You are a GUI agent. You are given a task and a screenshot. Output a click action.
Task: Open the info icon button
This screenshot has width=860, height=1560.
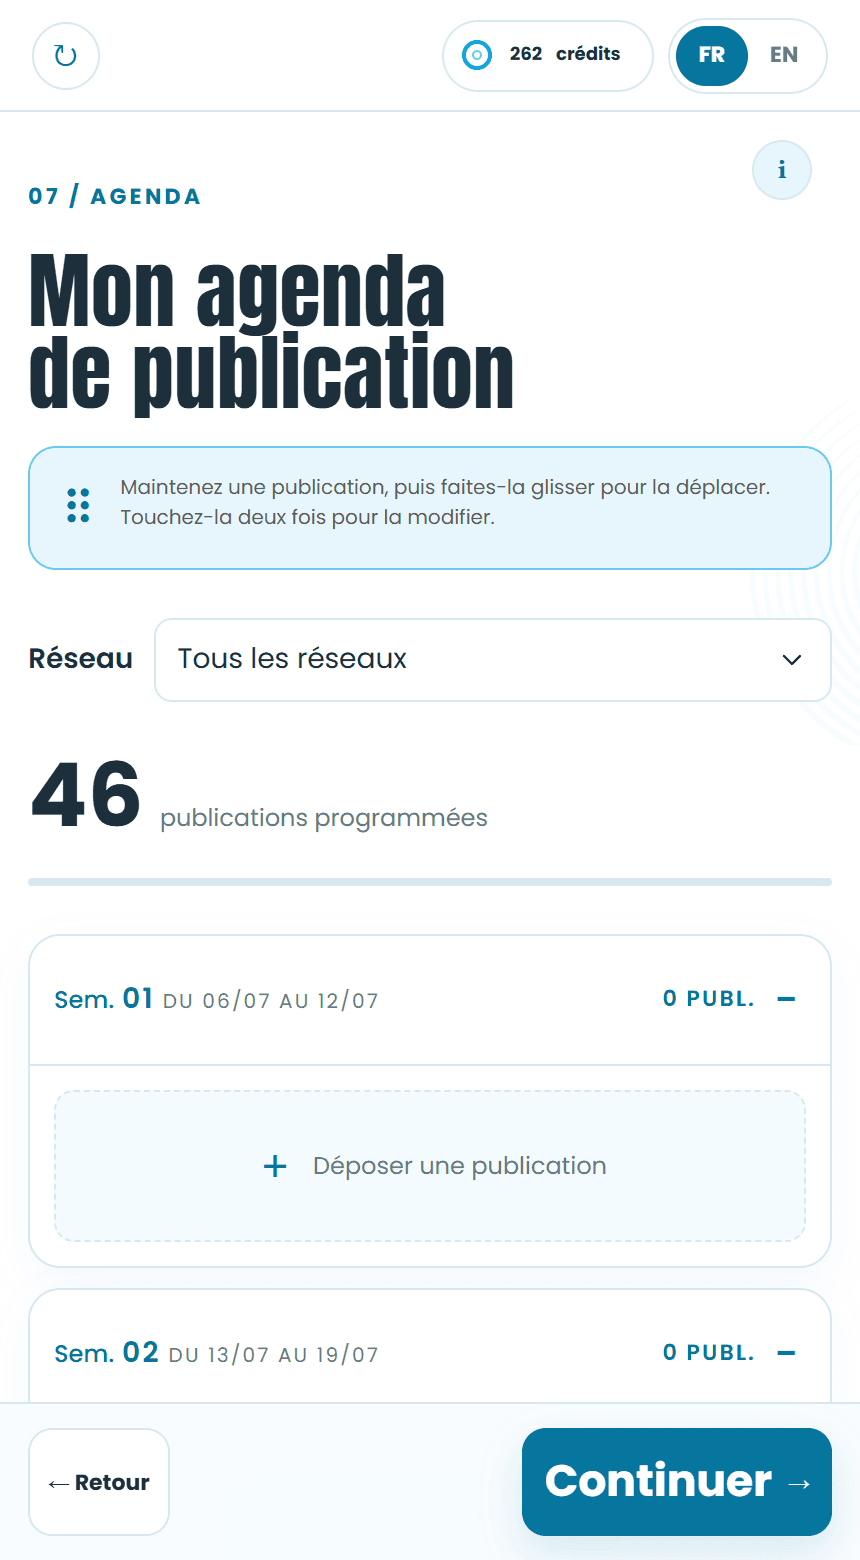point(782,170)
